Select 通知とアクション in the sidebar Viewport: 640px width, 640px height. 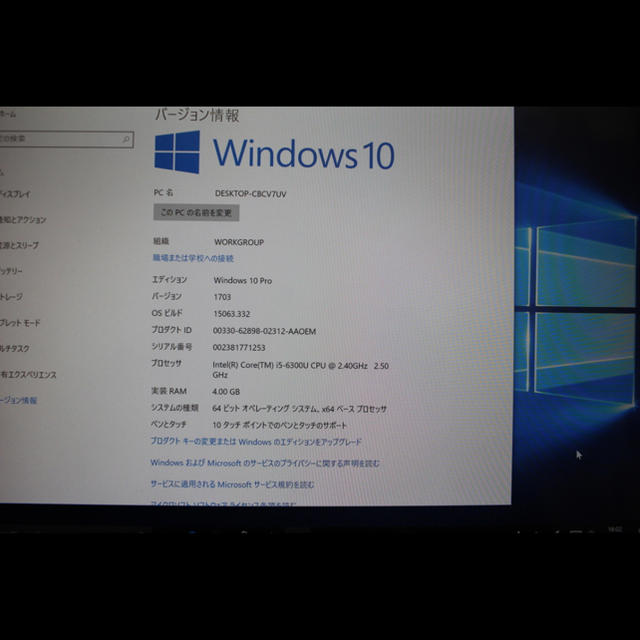click(23, 220)
